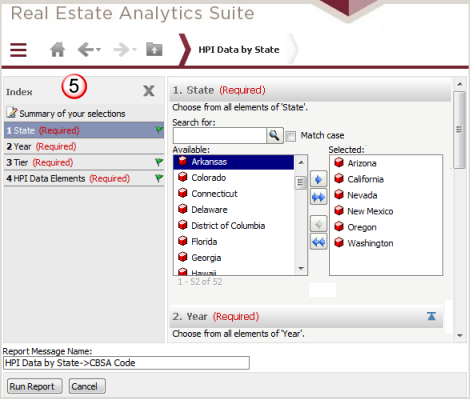This screenshot has width=470, height=399.
Task: Open the hamburger menu
Action: [18, 50]
